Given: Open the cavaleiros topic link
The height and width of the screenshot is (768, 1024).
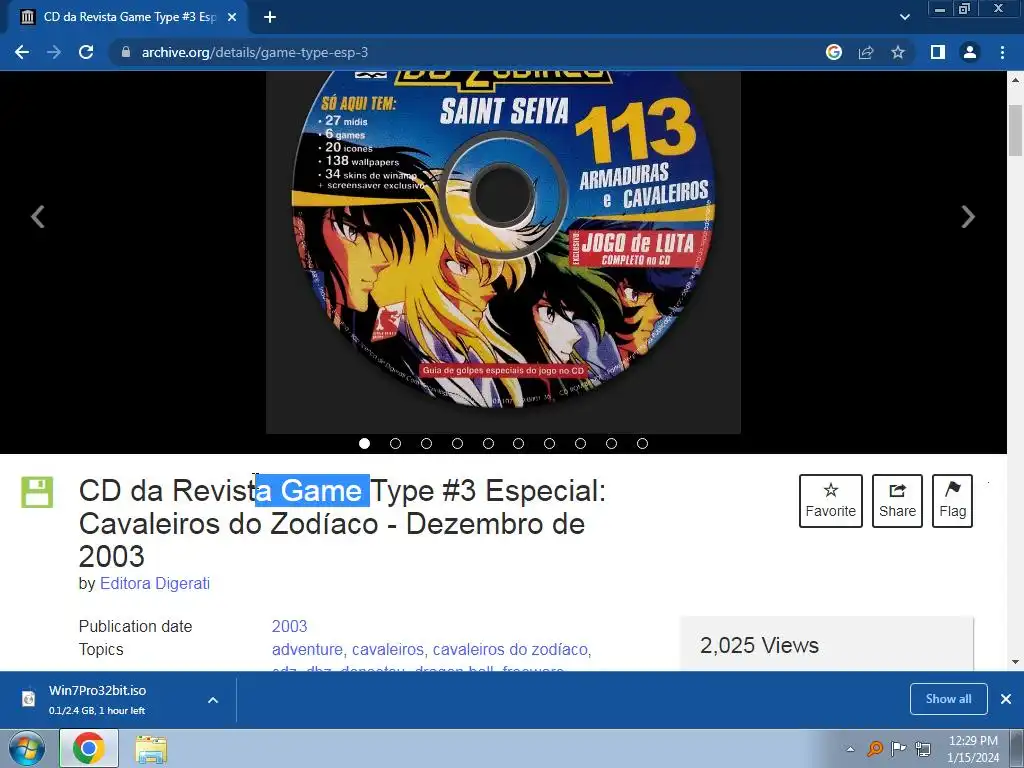Looking at the screenshot, I should (388, 650).
